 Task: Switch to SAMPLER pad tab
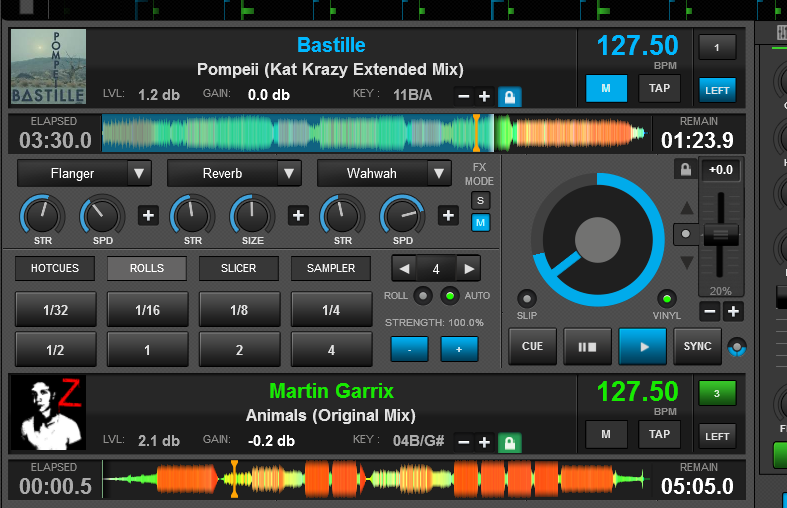click(331, 269)
